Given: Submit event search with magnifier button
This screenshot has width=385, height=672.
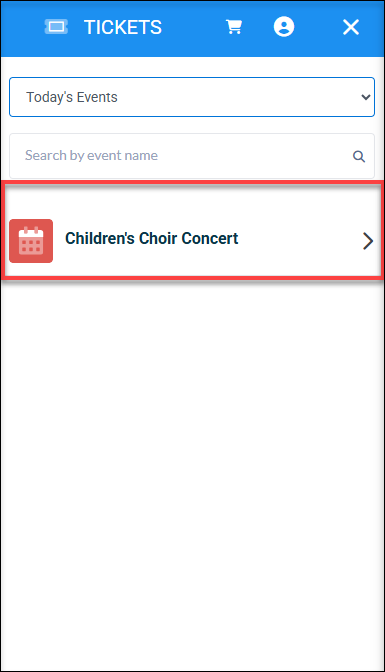Looking at the screenshot, I should click(x=359, y=156).
